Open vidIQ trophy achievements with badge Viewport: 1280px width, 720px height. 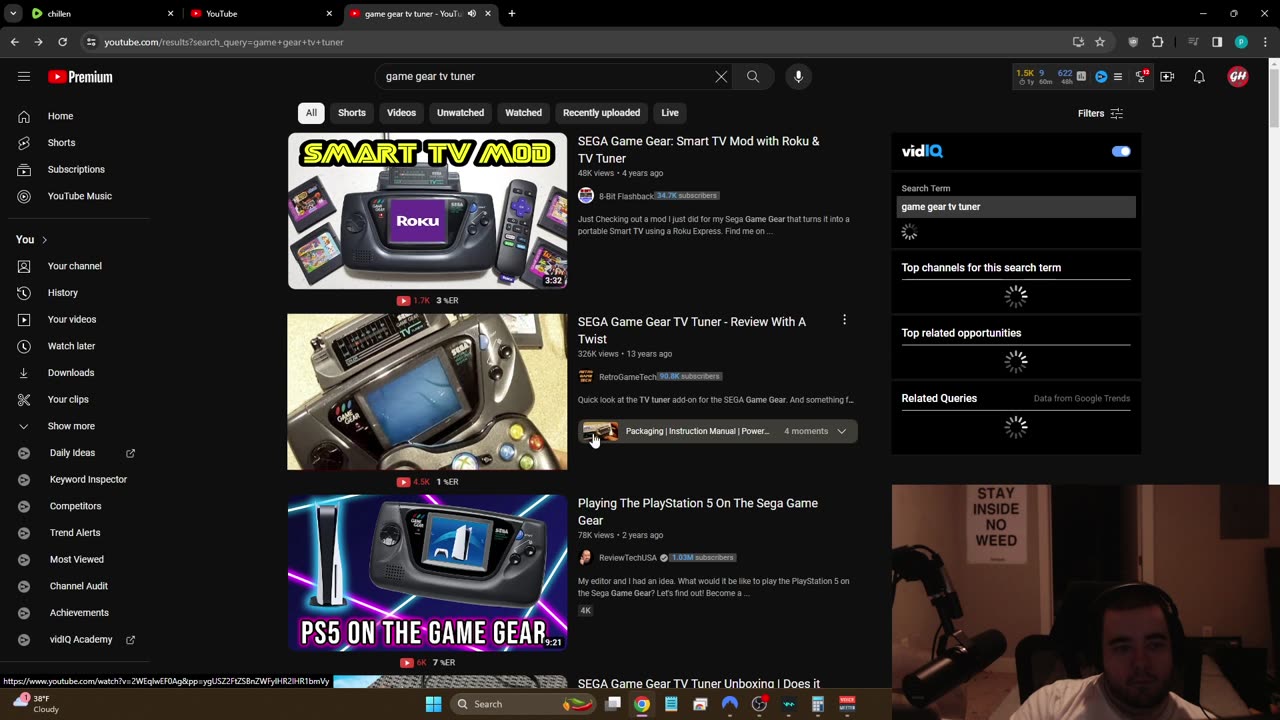pos(1141,76)
